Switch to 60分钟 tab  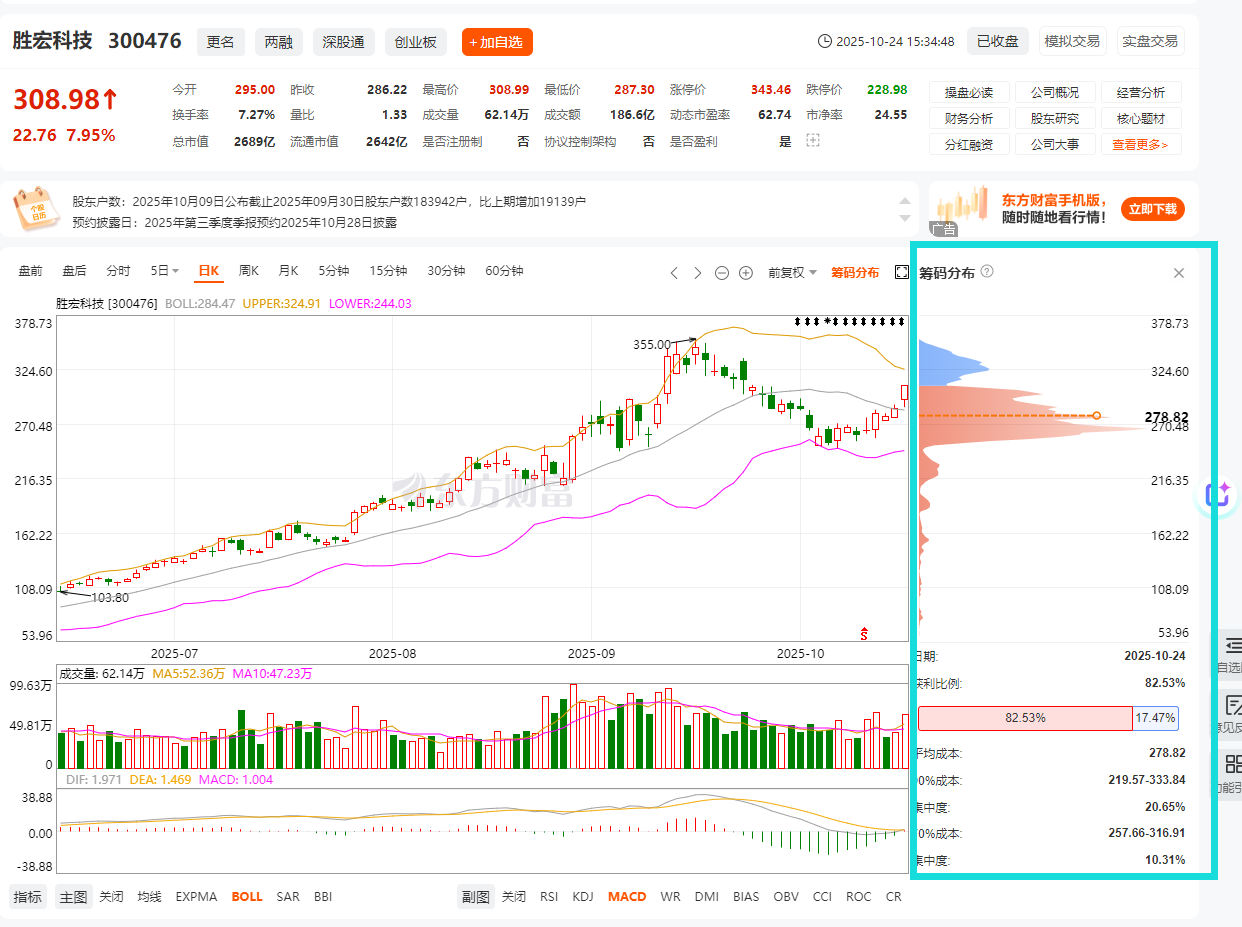coord(504,271)
